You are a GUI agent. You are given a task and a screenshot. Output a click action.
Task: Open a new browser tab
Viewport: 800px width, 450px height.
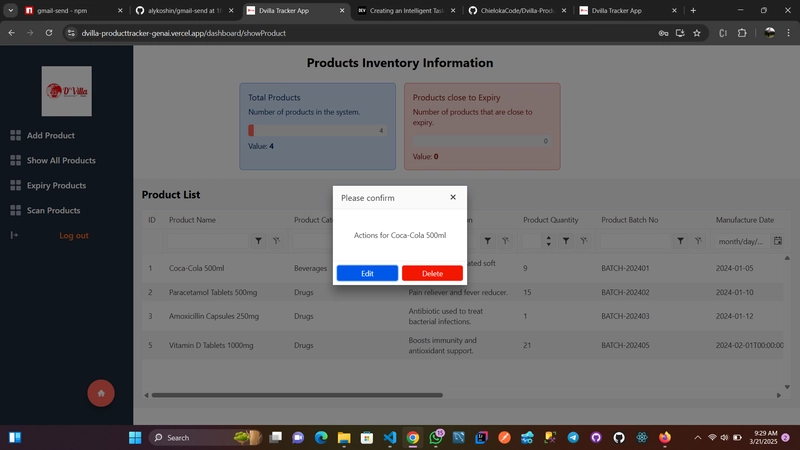tap(693, 10)
